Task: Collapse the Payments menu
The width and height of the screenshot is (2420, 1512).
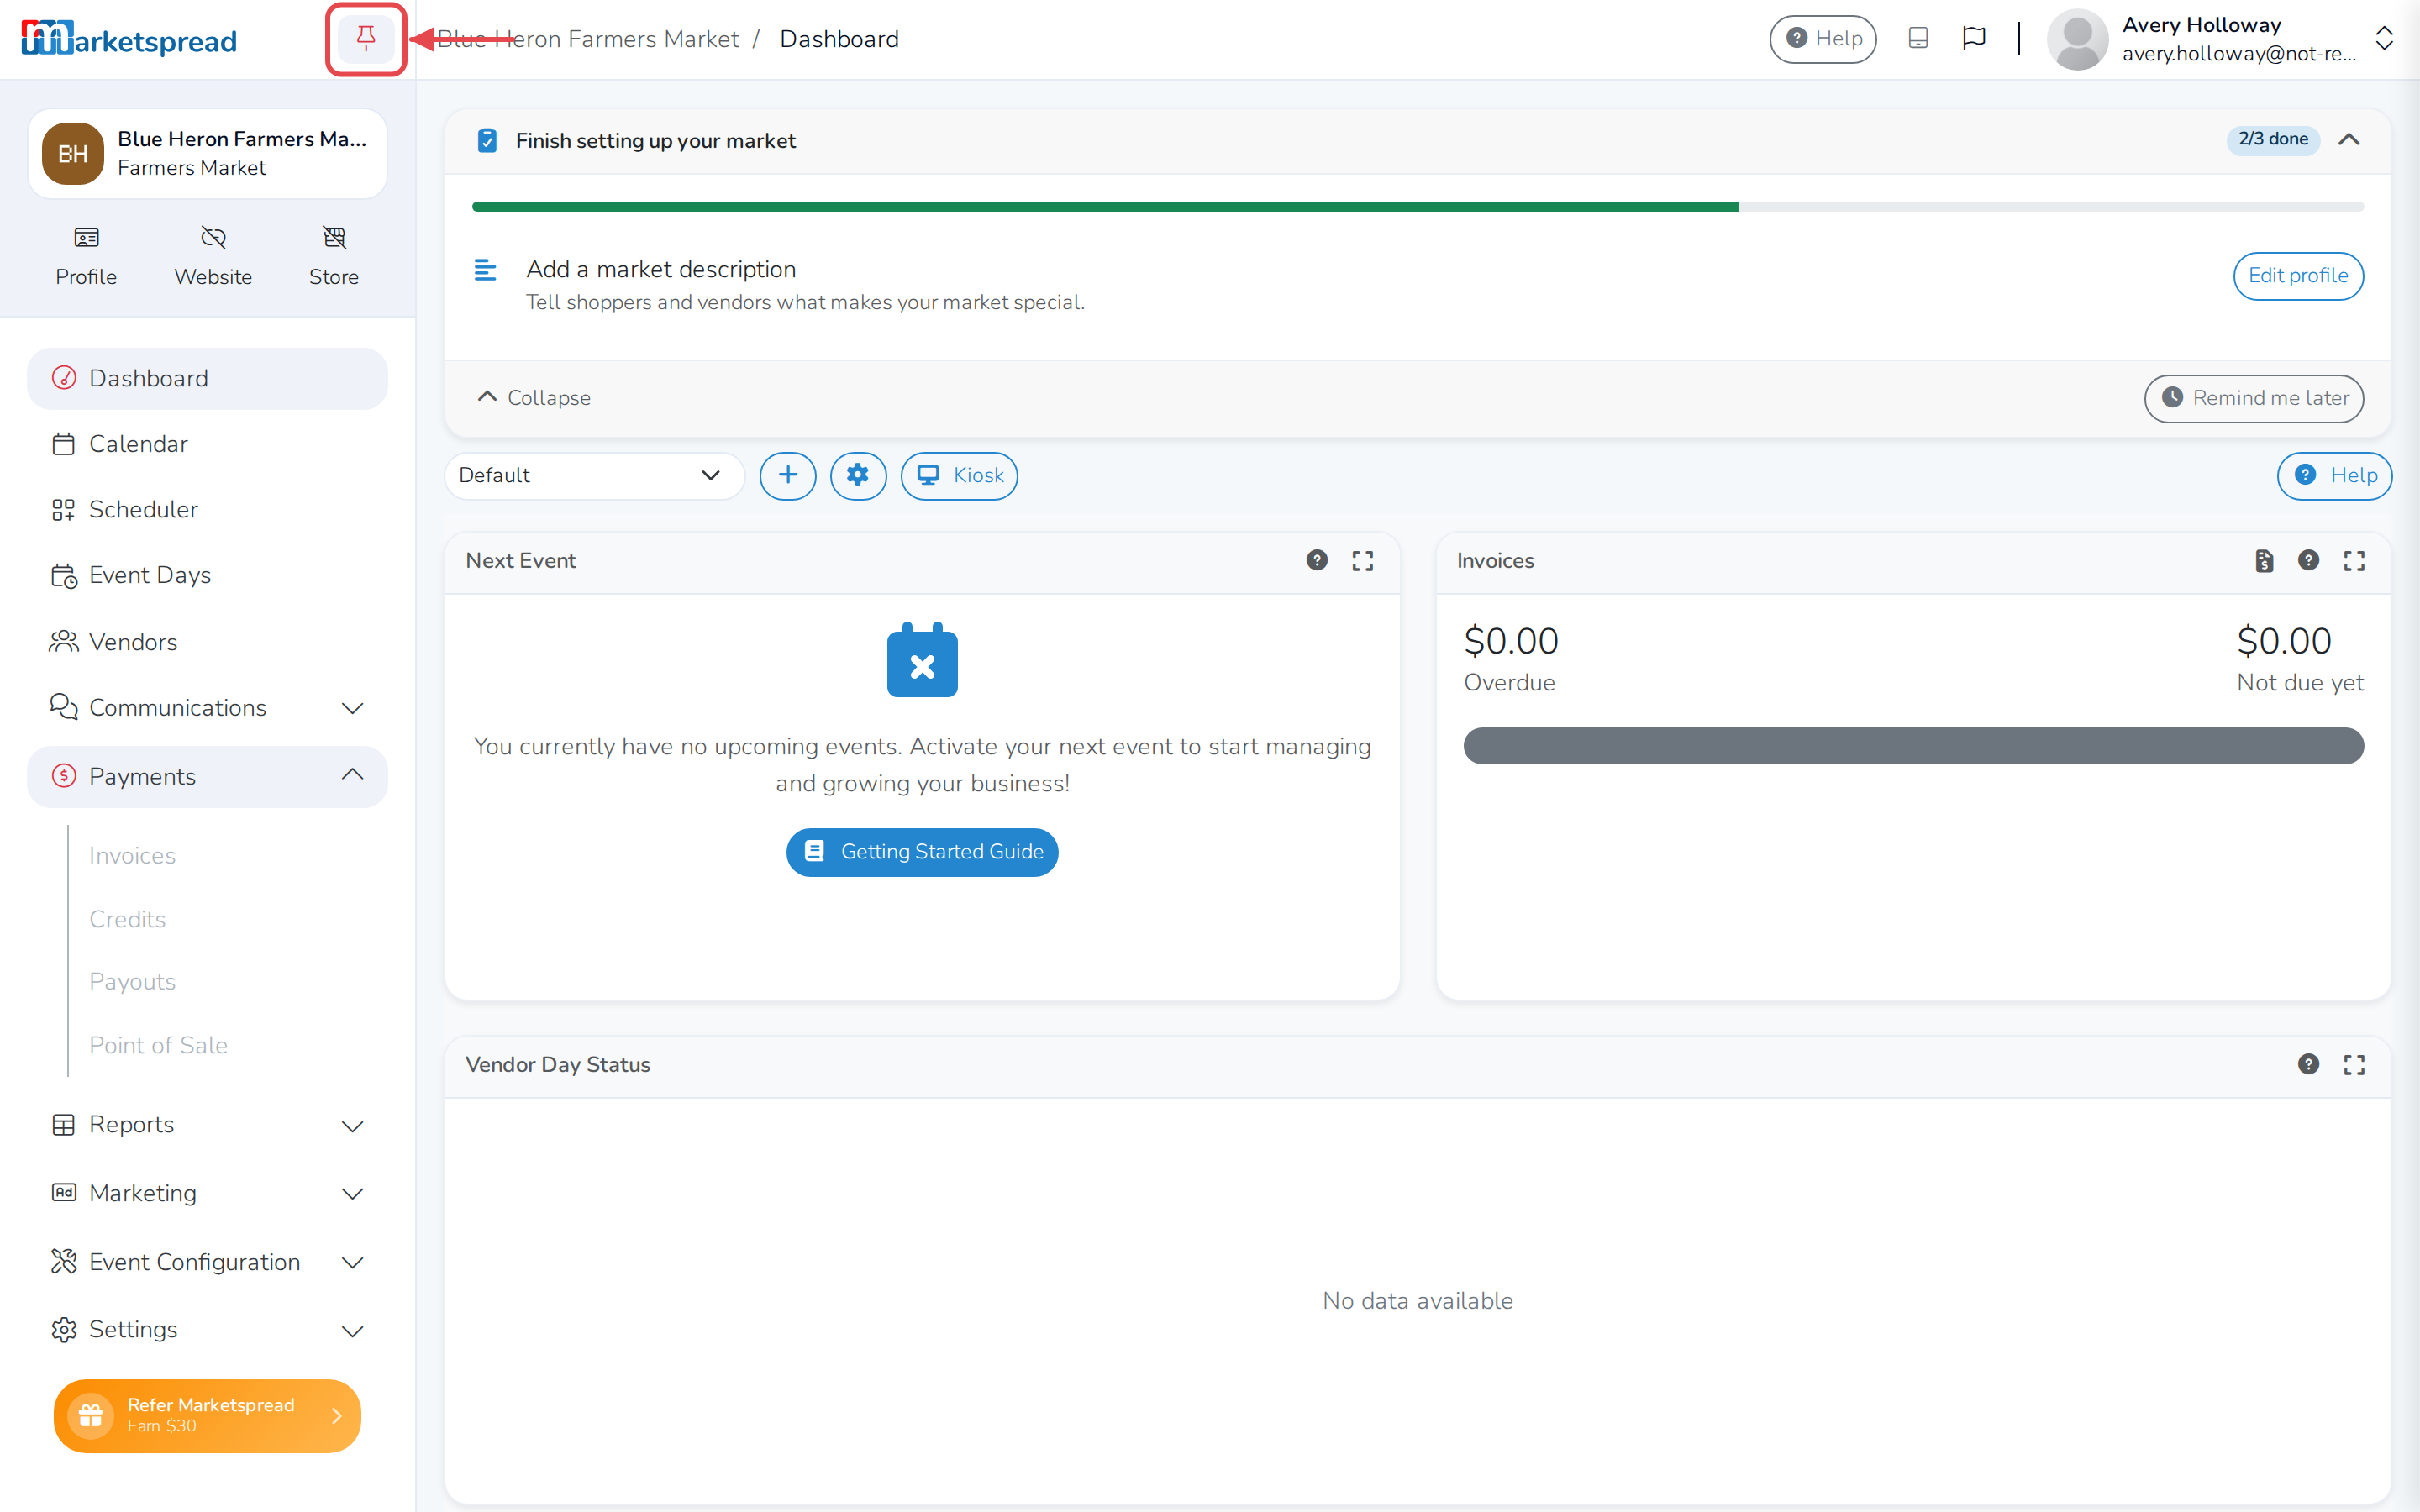Action: (207, 777)
